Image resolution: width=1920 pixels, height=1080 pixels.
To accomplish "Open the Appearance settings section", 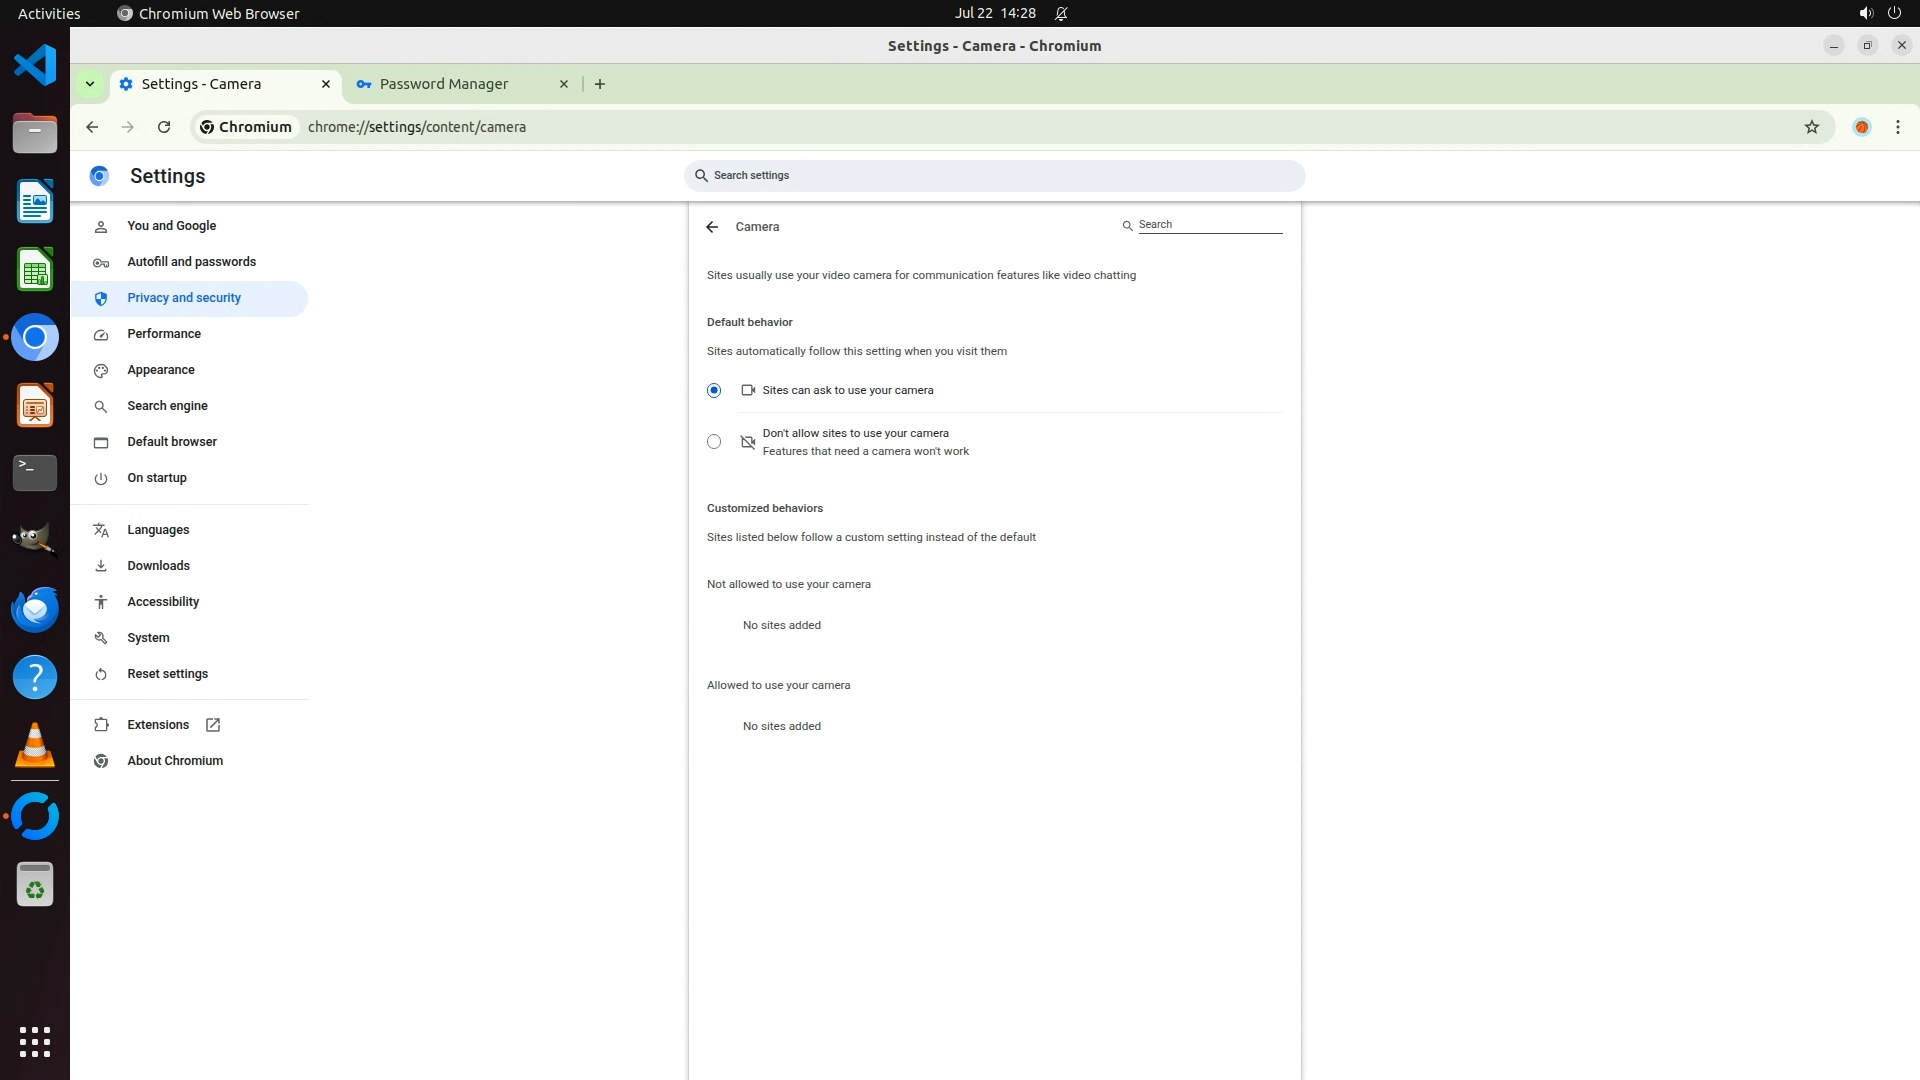I will 160,370.
